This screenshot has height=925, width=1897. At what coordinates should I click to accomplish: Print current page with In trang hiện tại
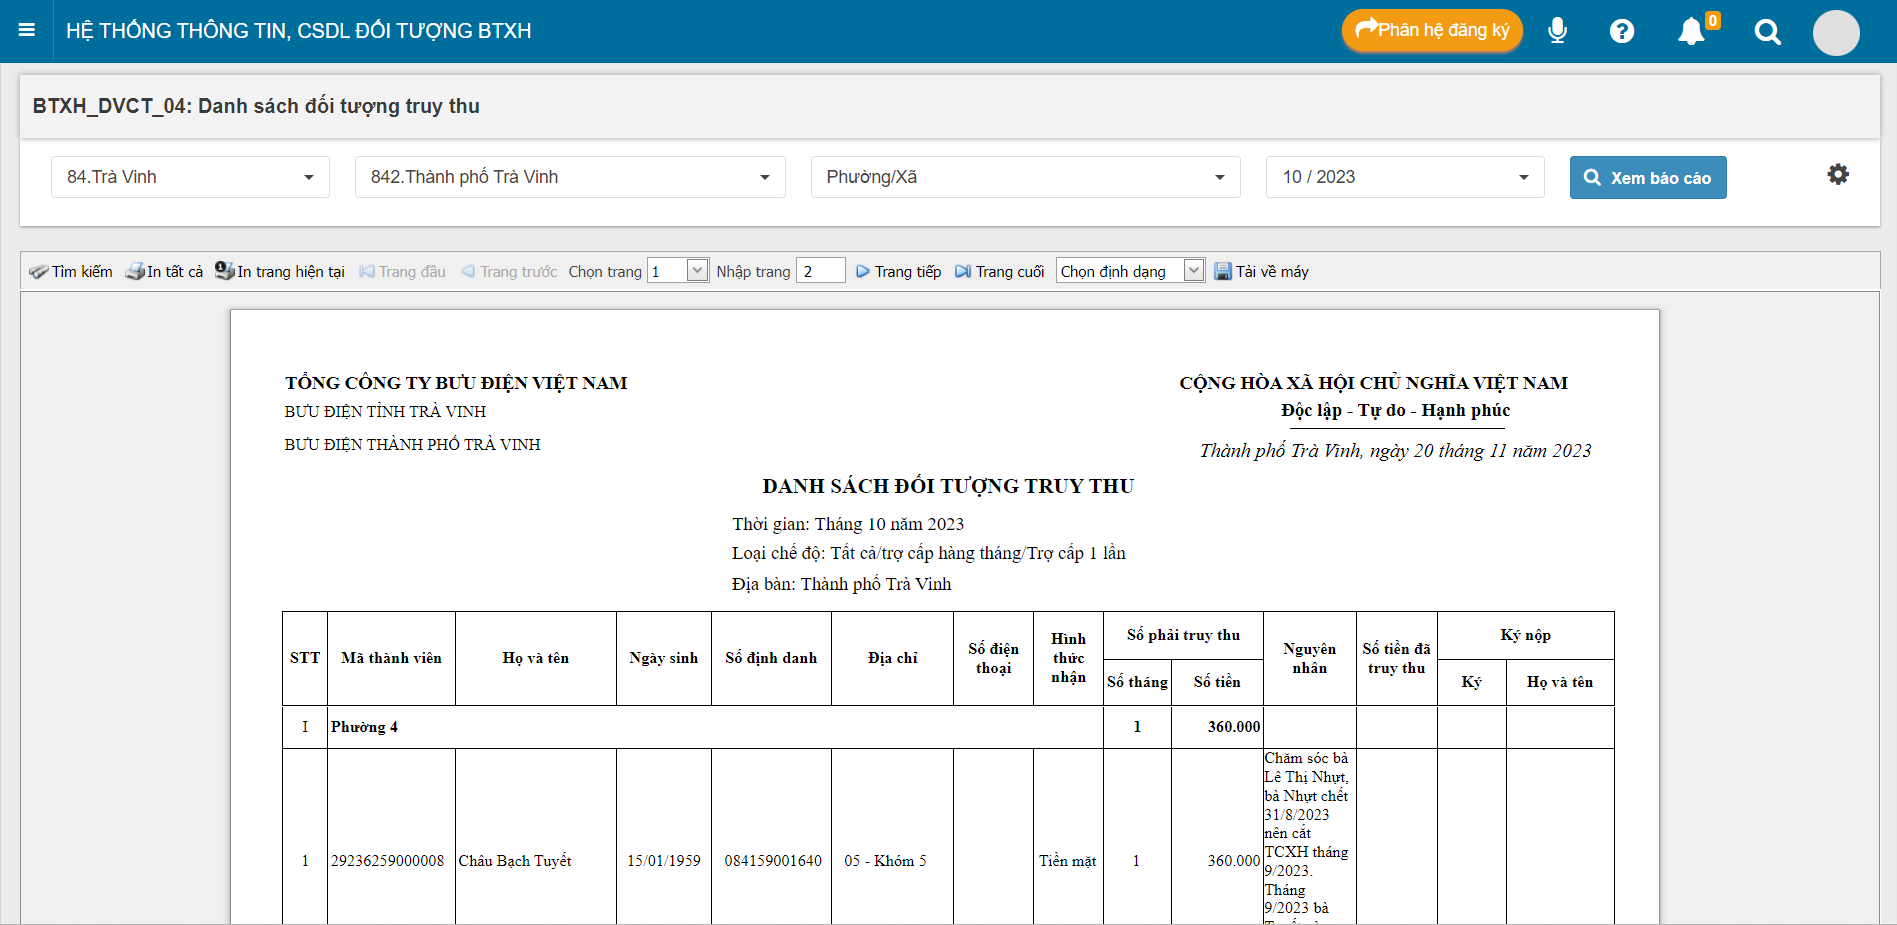click(280, 272)
